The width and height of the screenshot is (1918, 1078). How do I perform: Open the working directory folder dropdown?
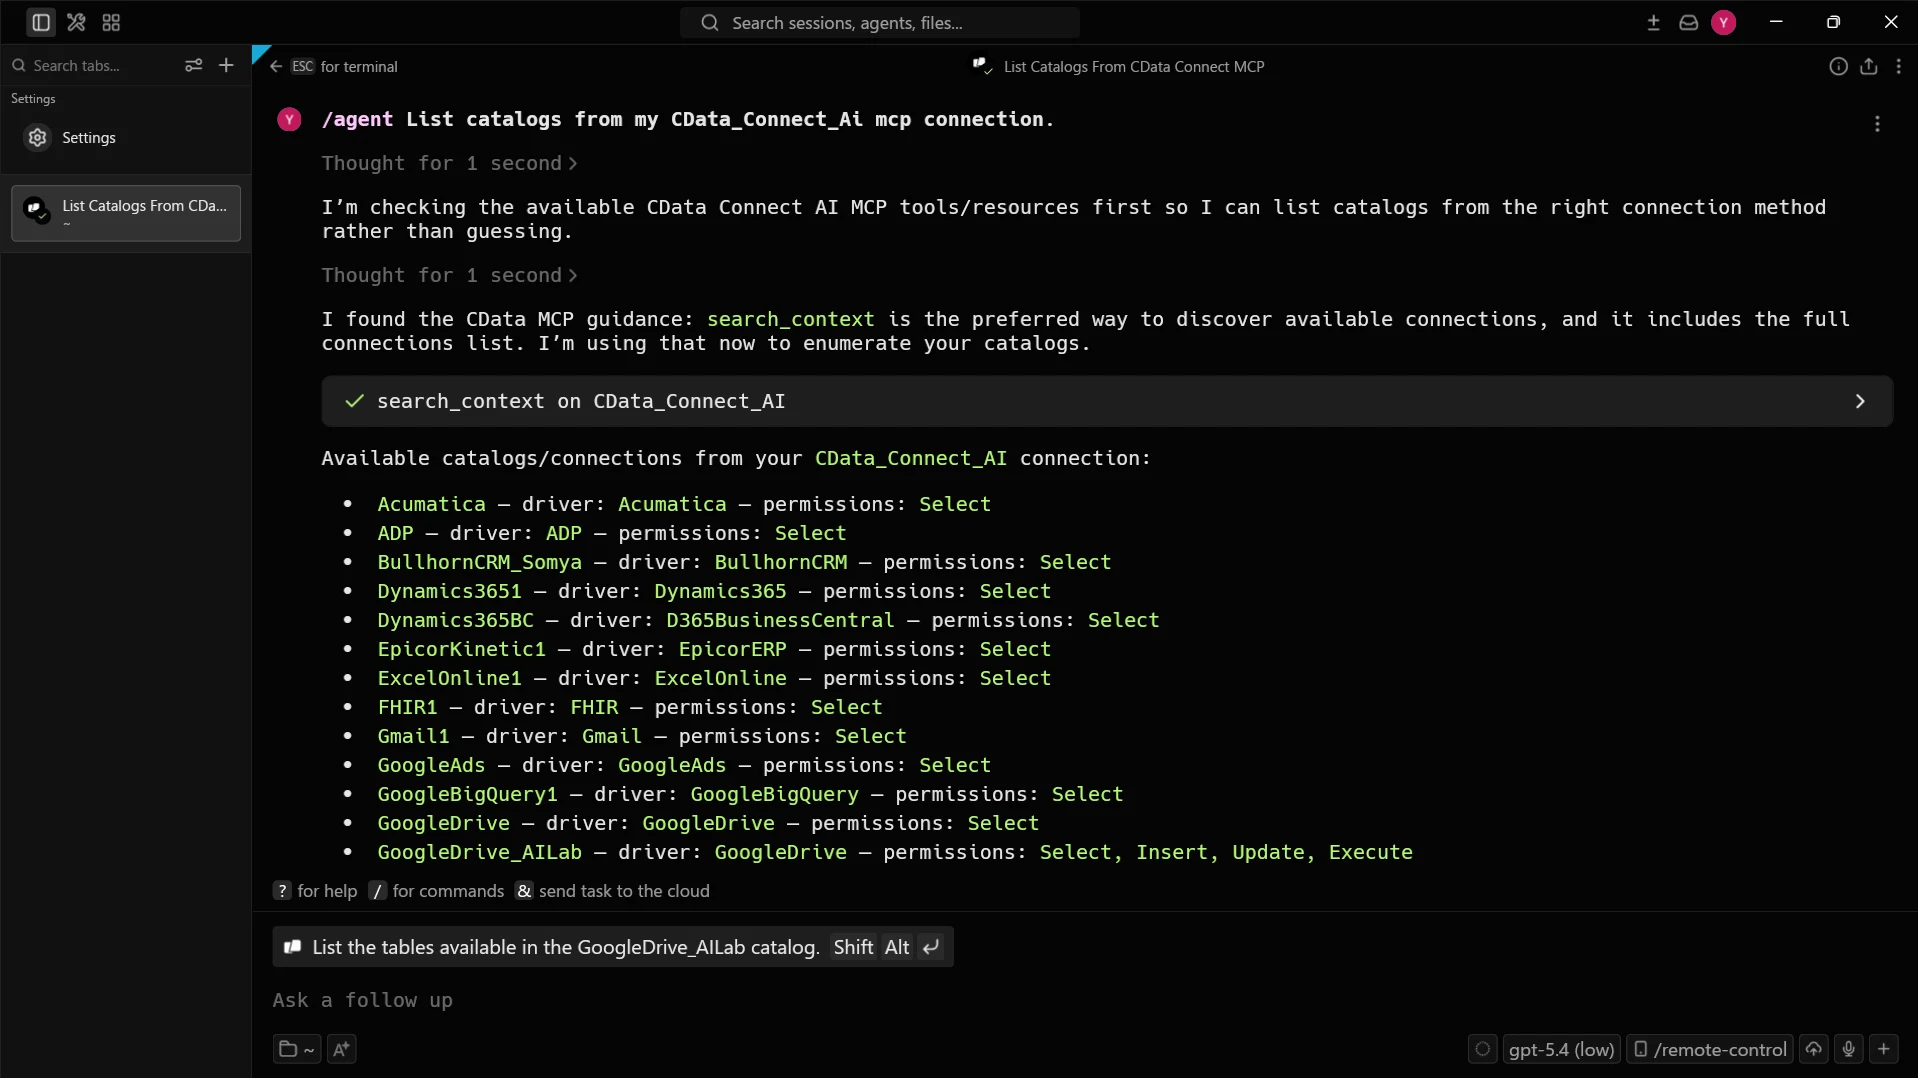(296, 1049)
